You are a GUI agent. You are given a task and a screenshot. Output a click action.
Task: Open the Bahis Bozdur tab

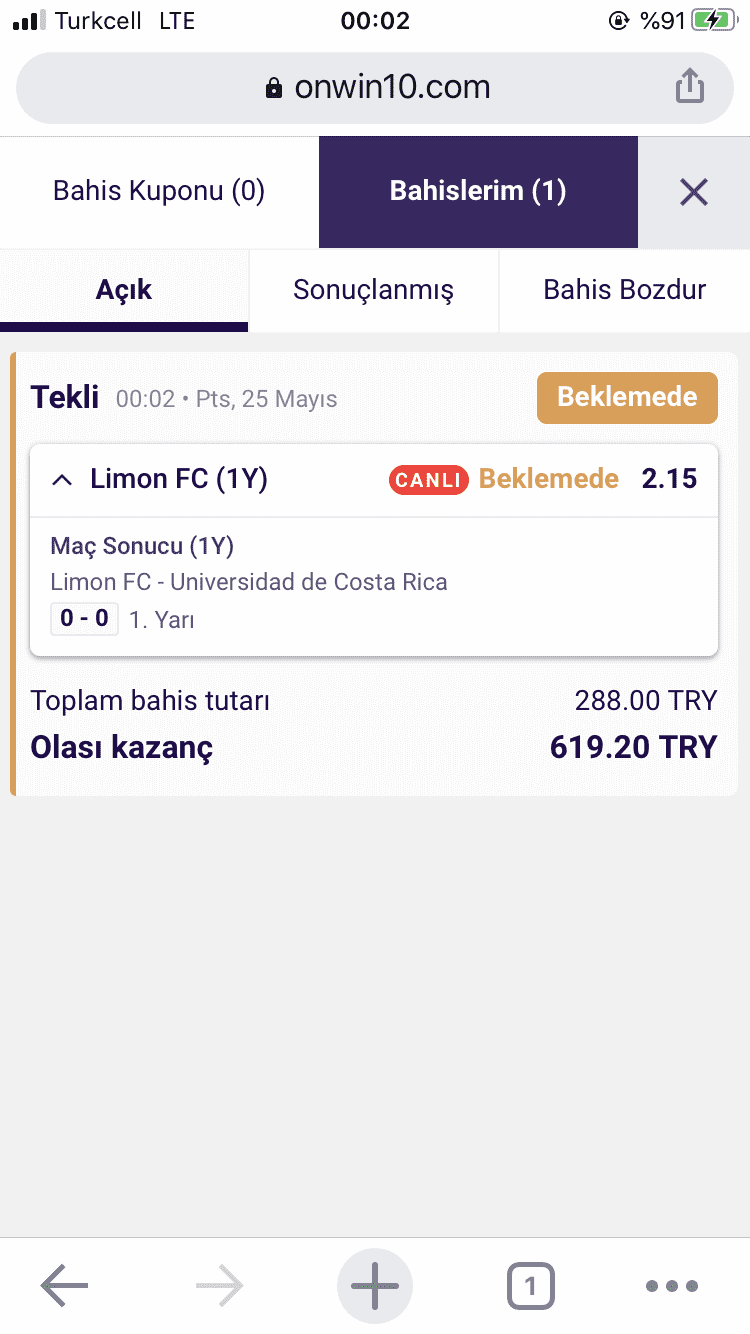pyautogui.click(x=625, y=290)
